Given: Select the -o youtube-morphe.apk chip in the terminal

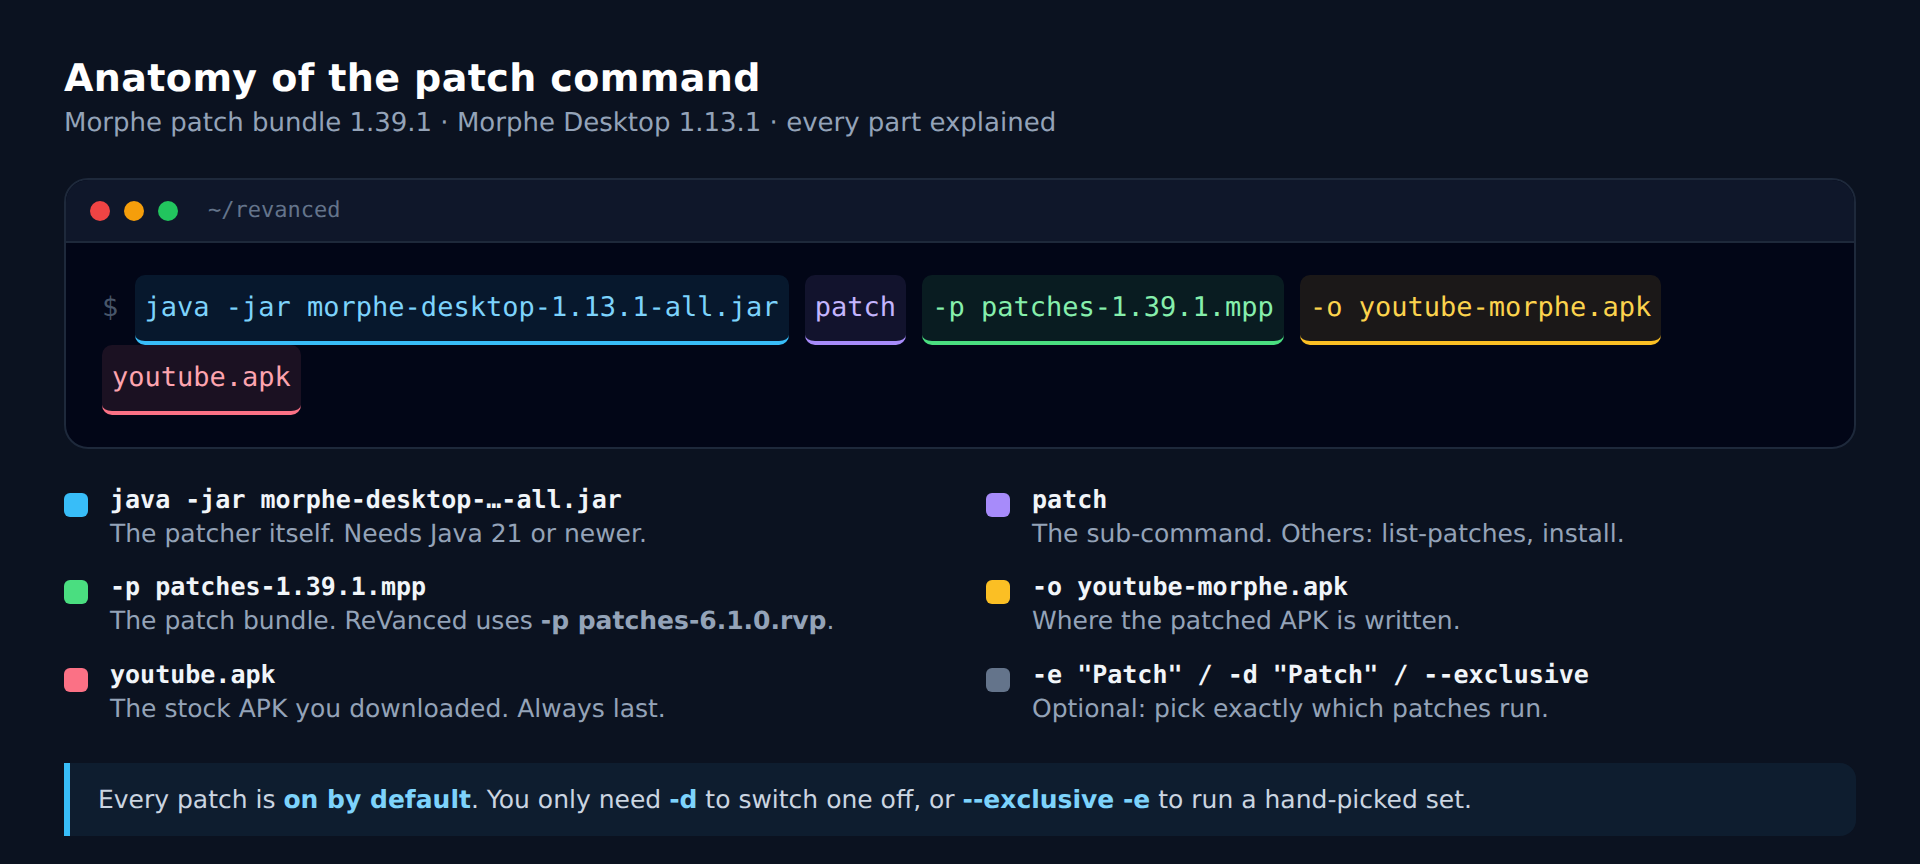Looking at the screenshot, I should pos(1480,309).
